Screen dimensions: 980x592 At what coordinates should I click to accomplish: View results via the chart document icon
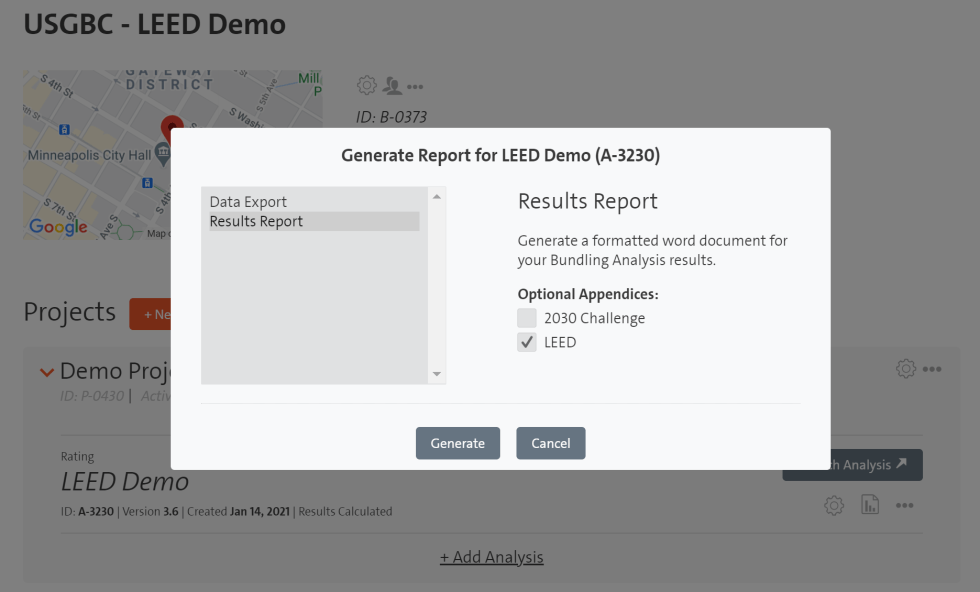tap(869, 505)
